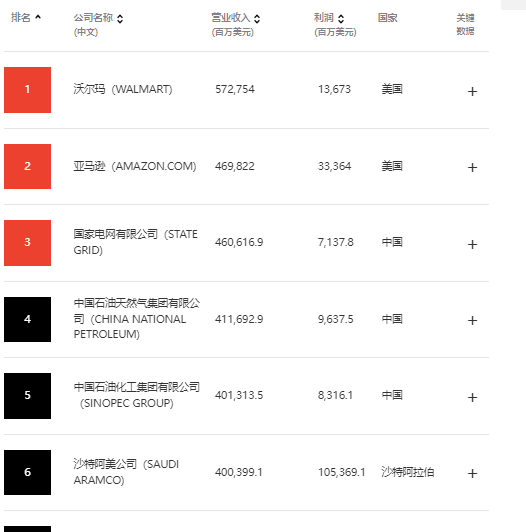526x532 pixels.
Task: Expand Saudi Aramco row plus icon
Action: (x=472, y=473)
